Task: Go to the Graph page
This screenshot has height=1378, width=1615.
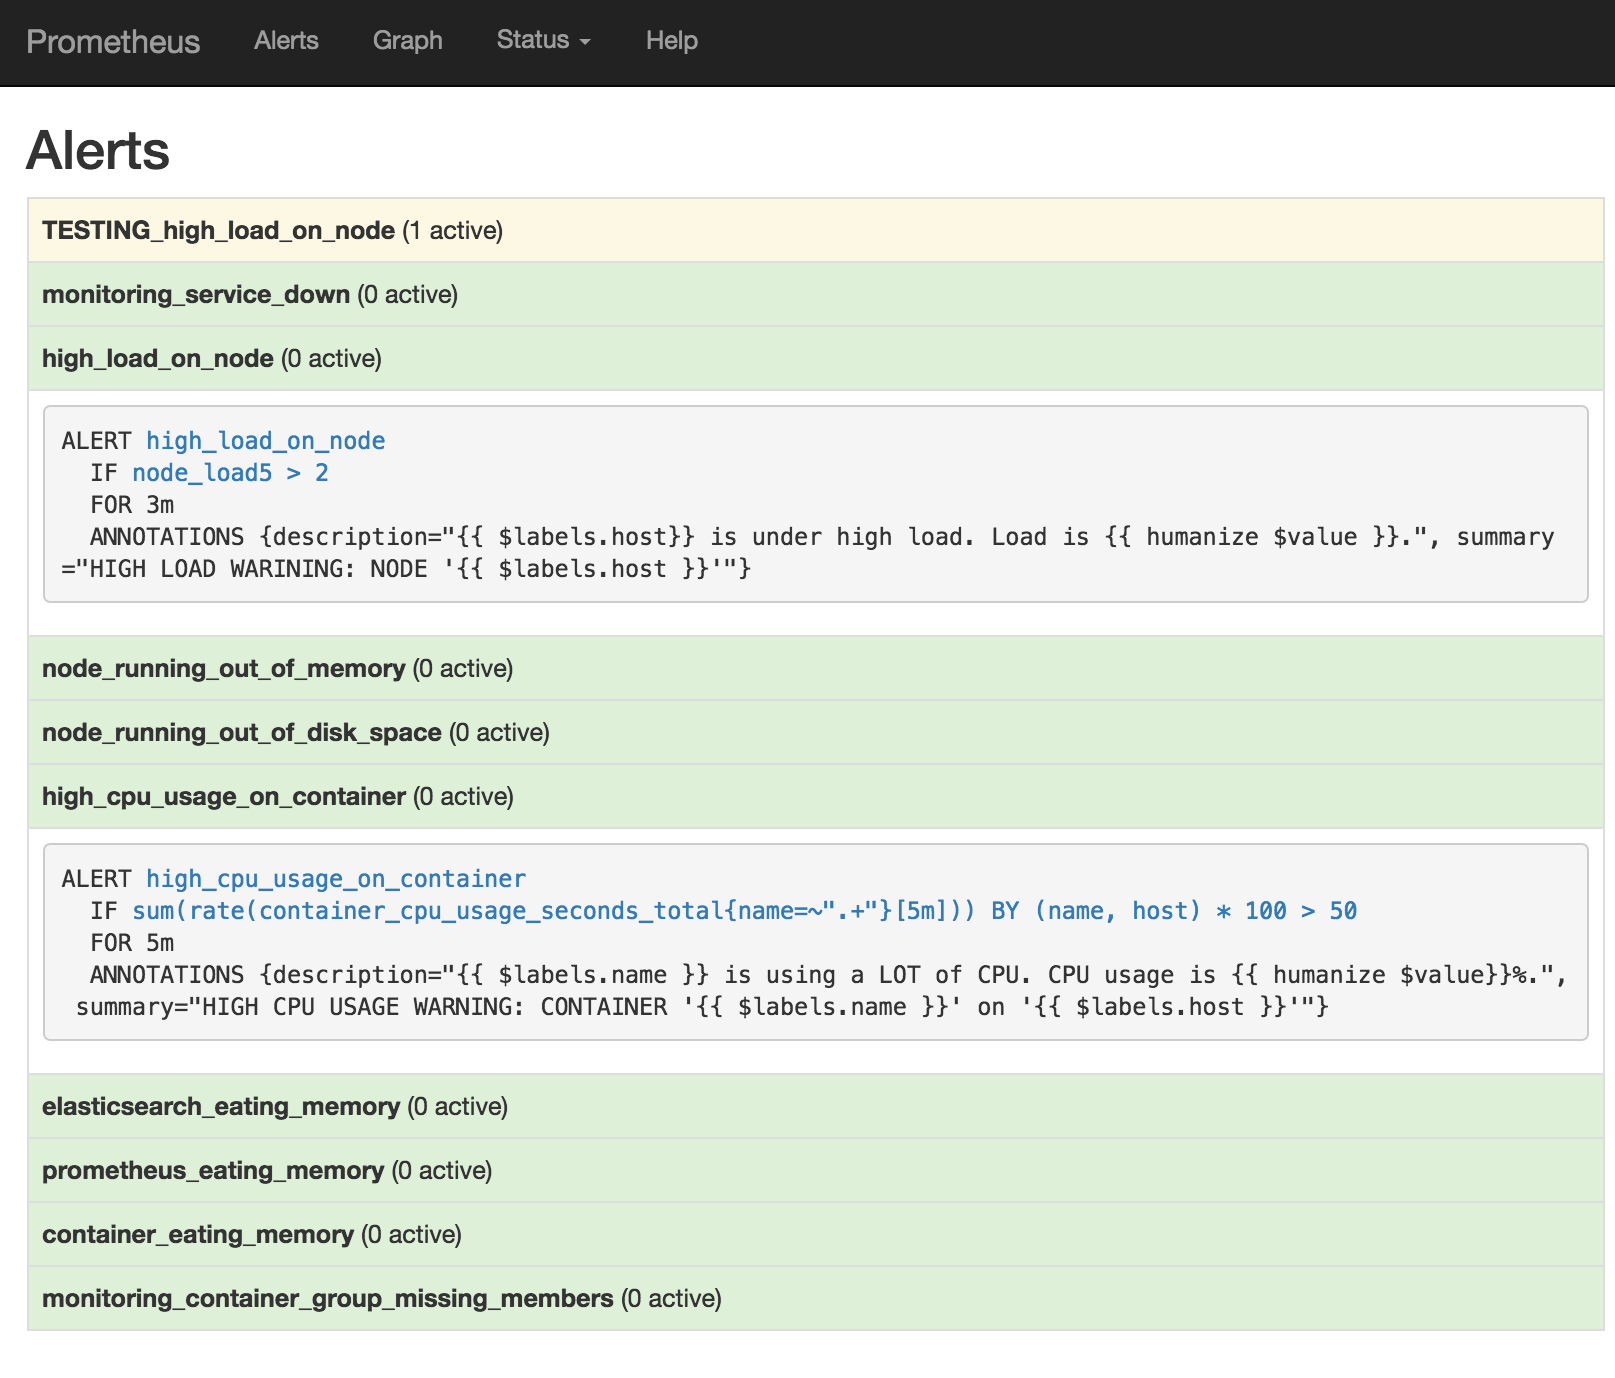Action: 407,41
